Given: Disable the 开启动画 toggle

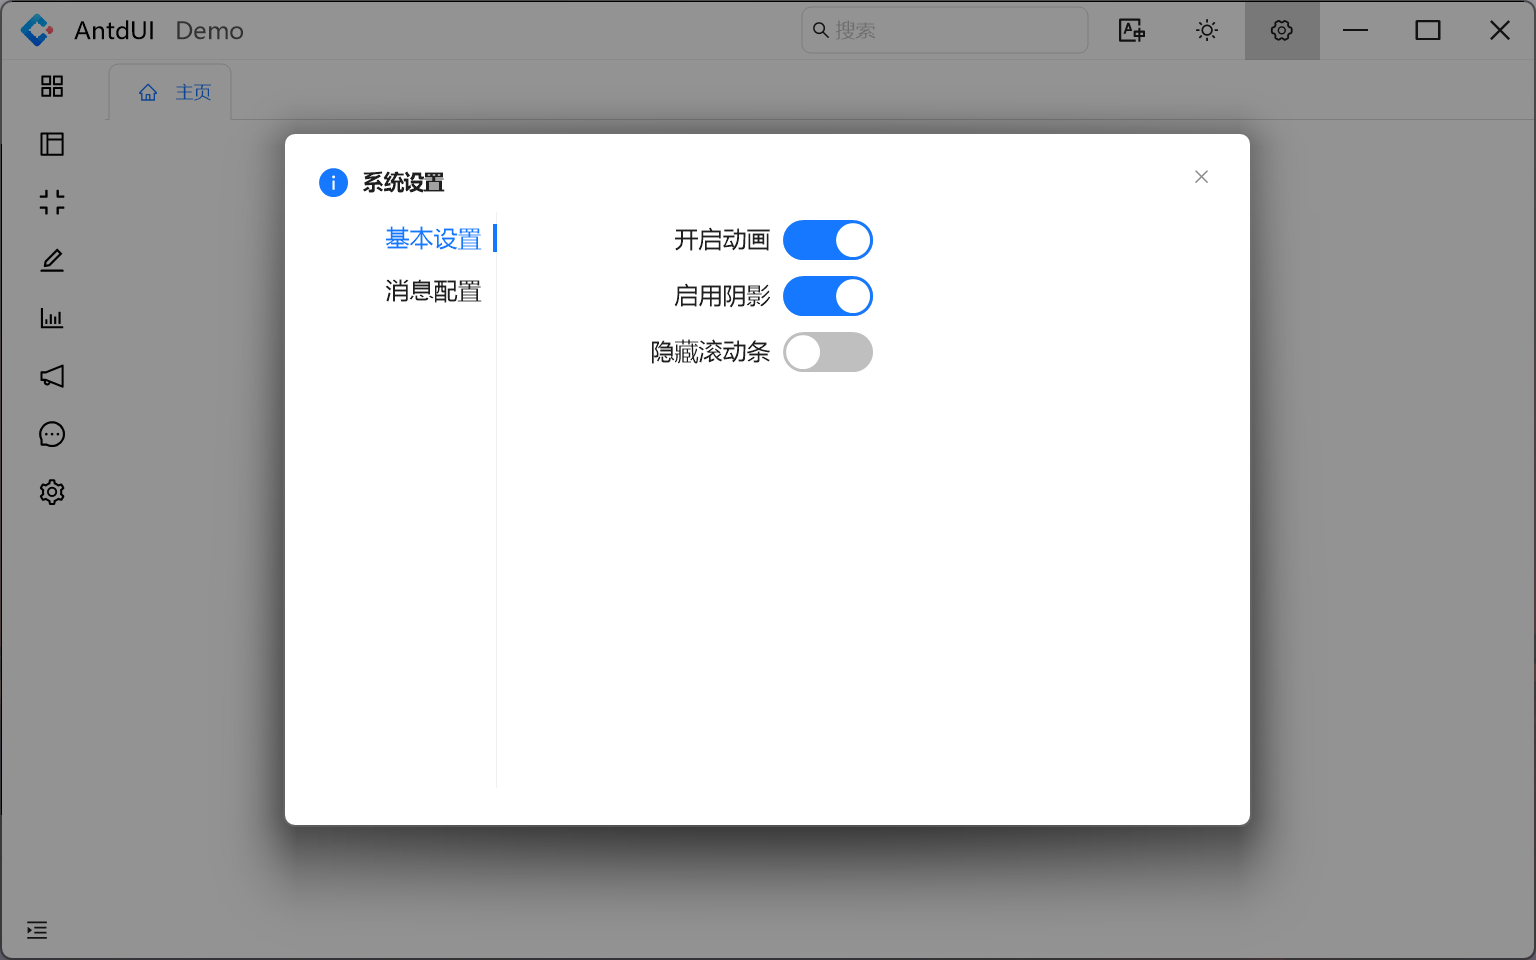Looking at the screenshot, I should [x=828, y=240].
